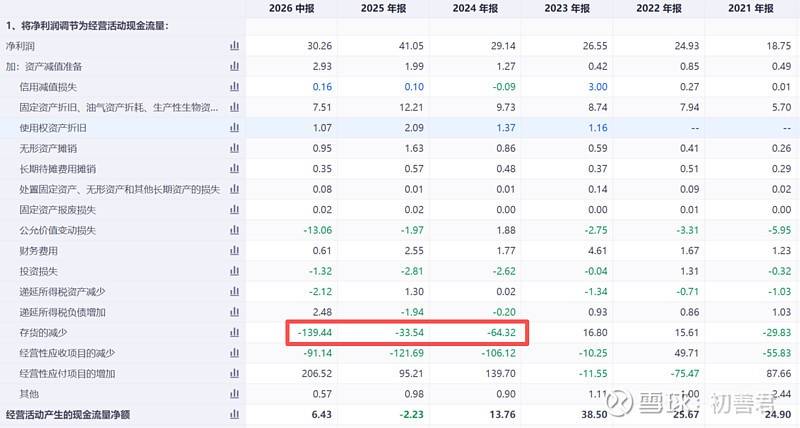Screen dimensions: 800x428
Task: Click the 加：资产减值准备 row label
Action: [44, 66]
